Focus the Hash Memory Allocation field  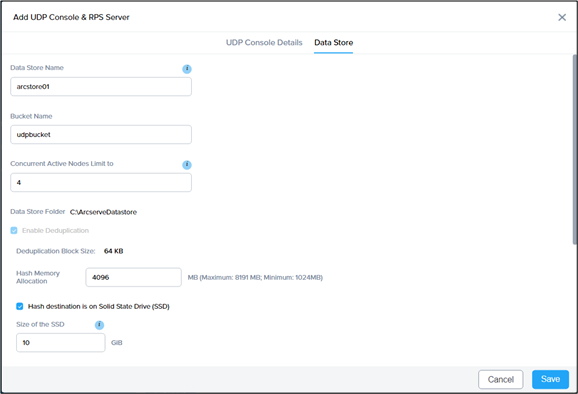coord(133,277)
